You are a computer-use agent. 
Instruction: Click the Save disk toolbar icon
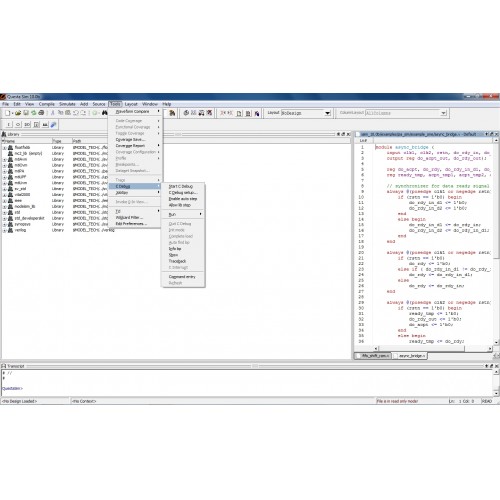26,113
